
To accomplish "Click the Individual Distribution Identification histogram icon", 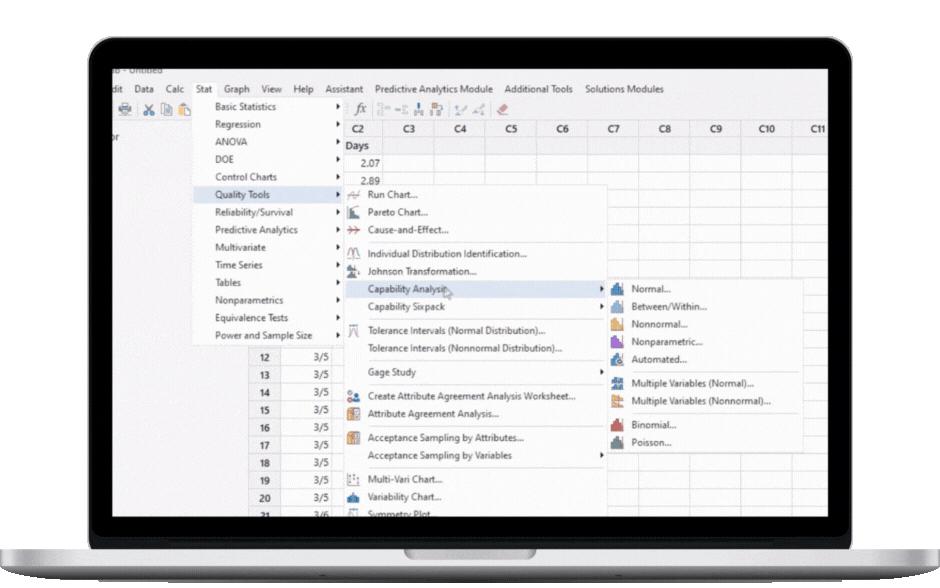I will [x=352, y=253].
